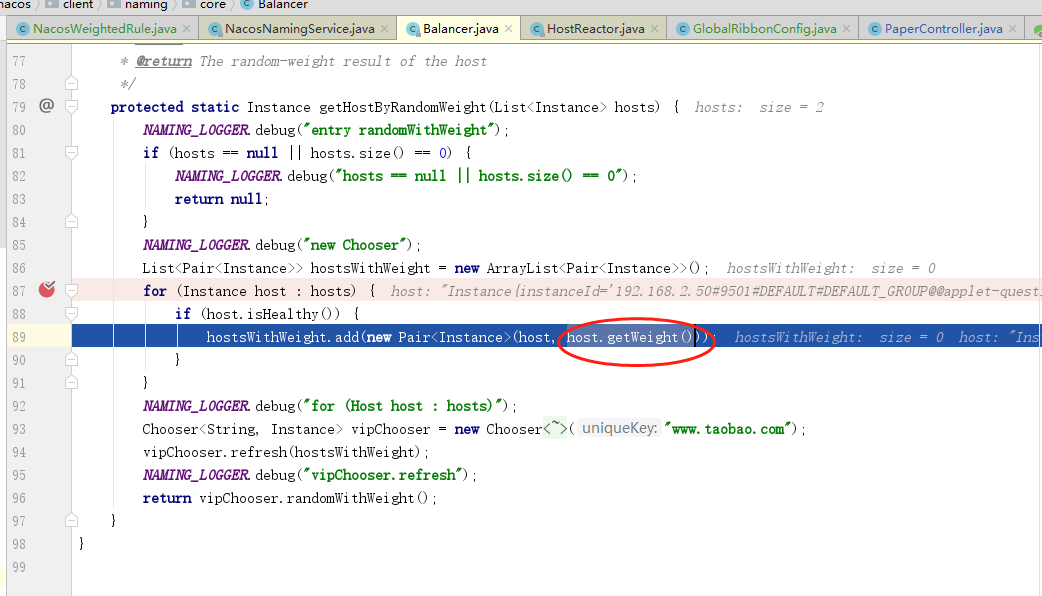Click line number 89 in the gutter
The height and width of the screenshot is (596, 1042).
point(19,337)
